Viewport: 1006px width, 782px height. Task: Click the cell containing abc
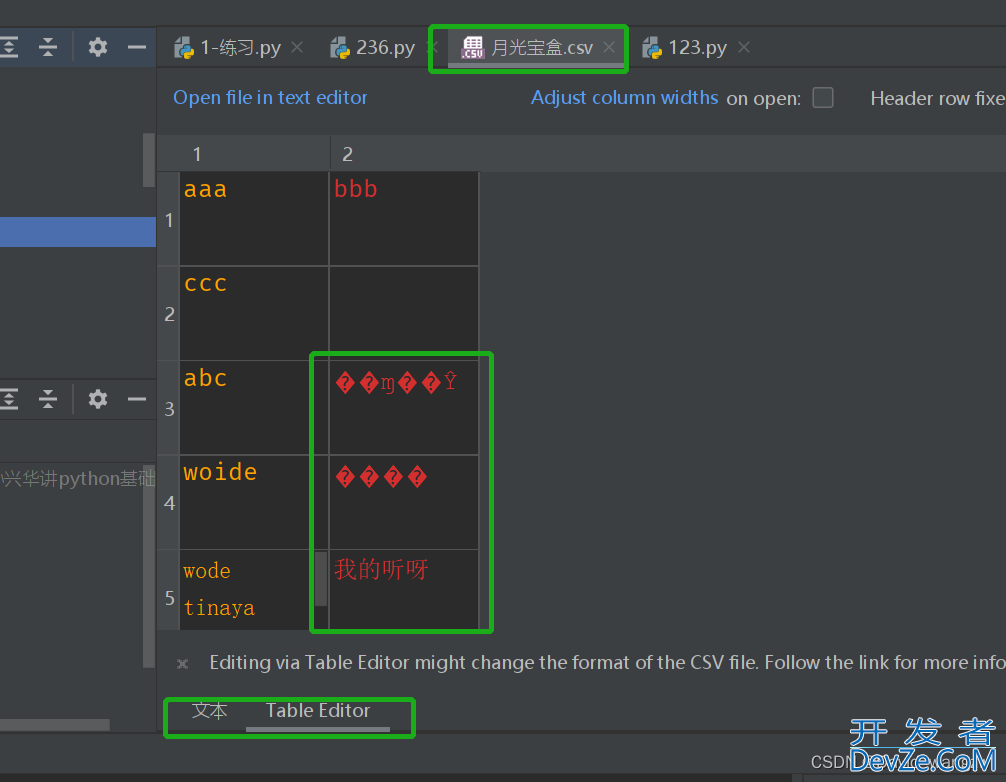[254, 407]
